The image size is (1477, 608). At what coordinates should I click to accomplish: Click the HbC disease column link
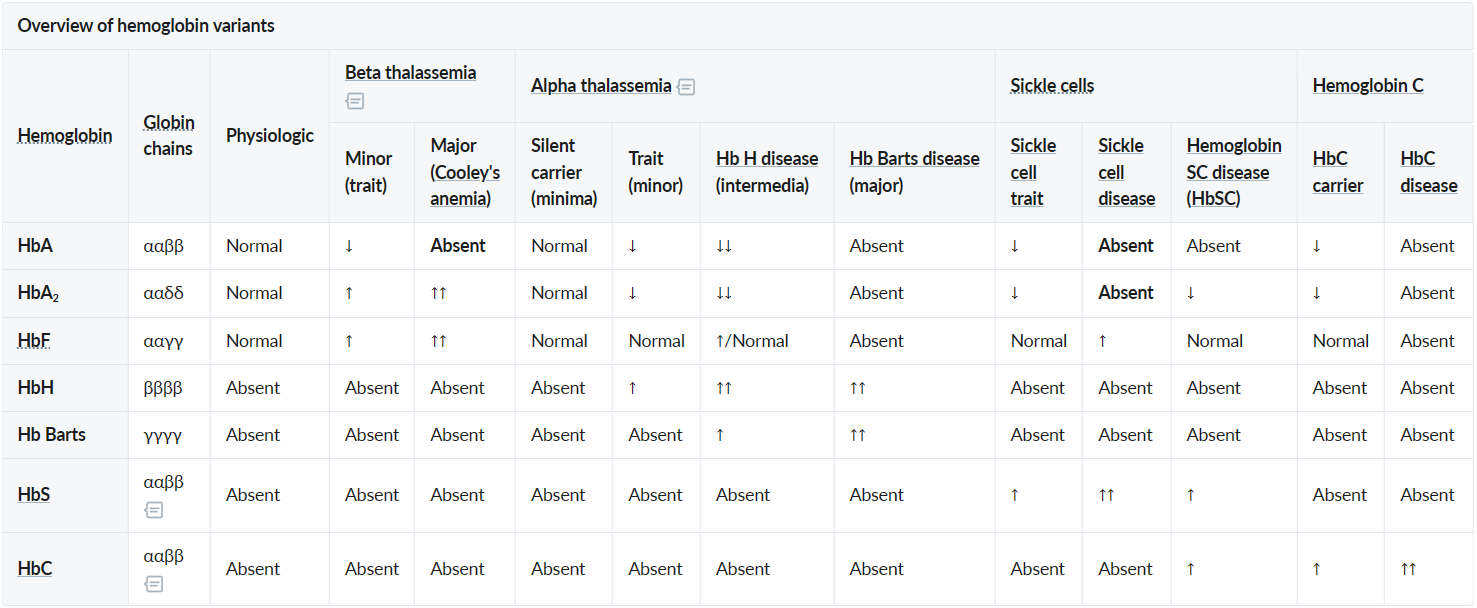click(x=1429, y=172)
